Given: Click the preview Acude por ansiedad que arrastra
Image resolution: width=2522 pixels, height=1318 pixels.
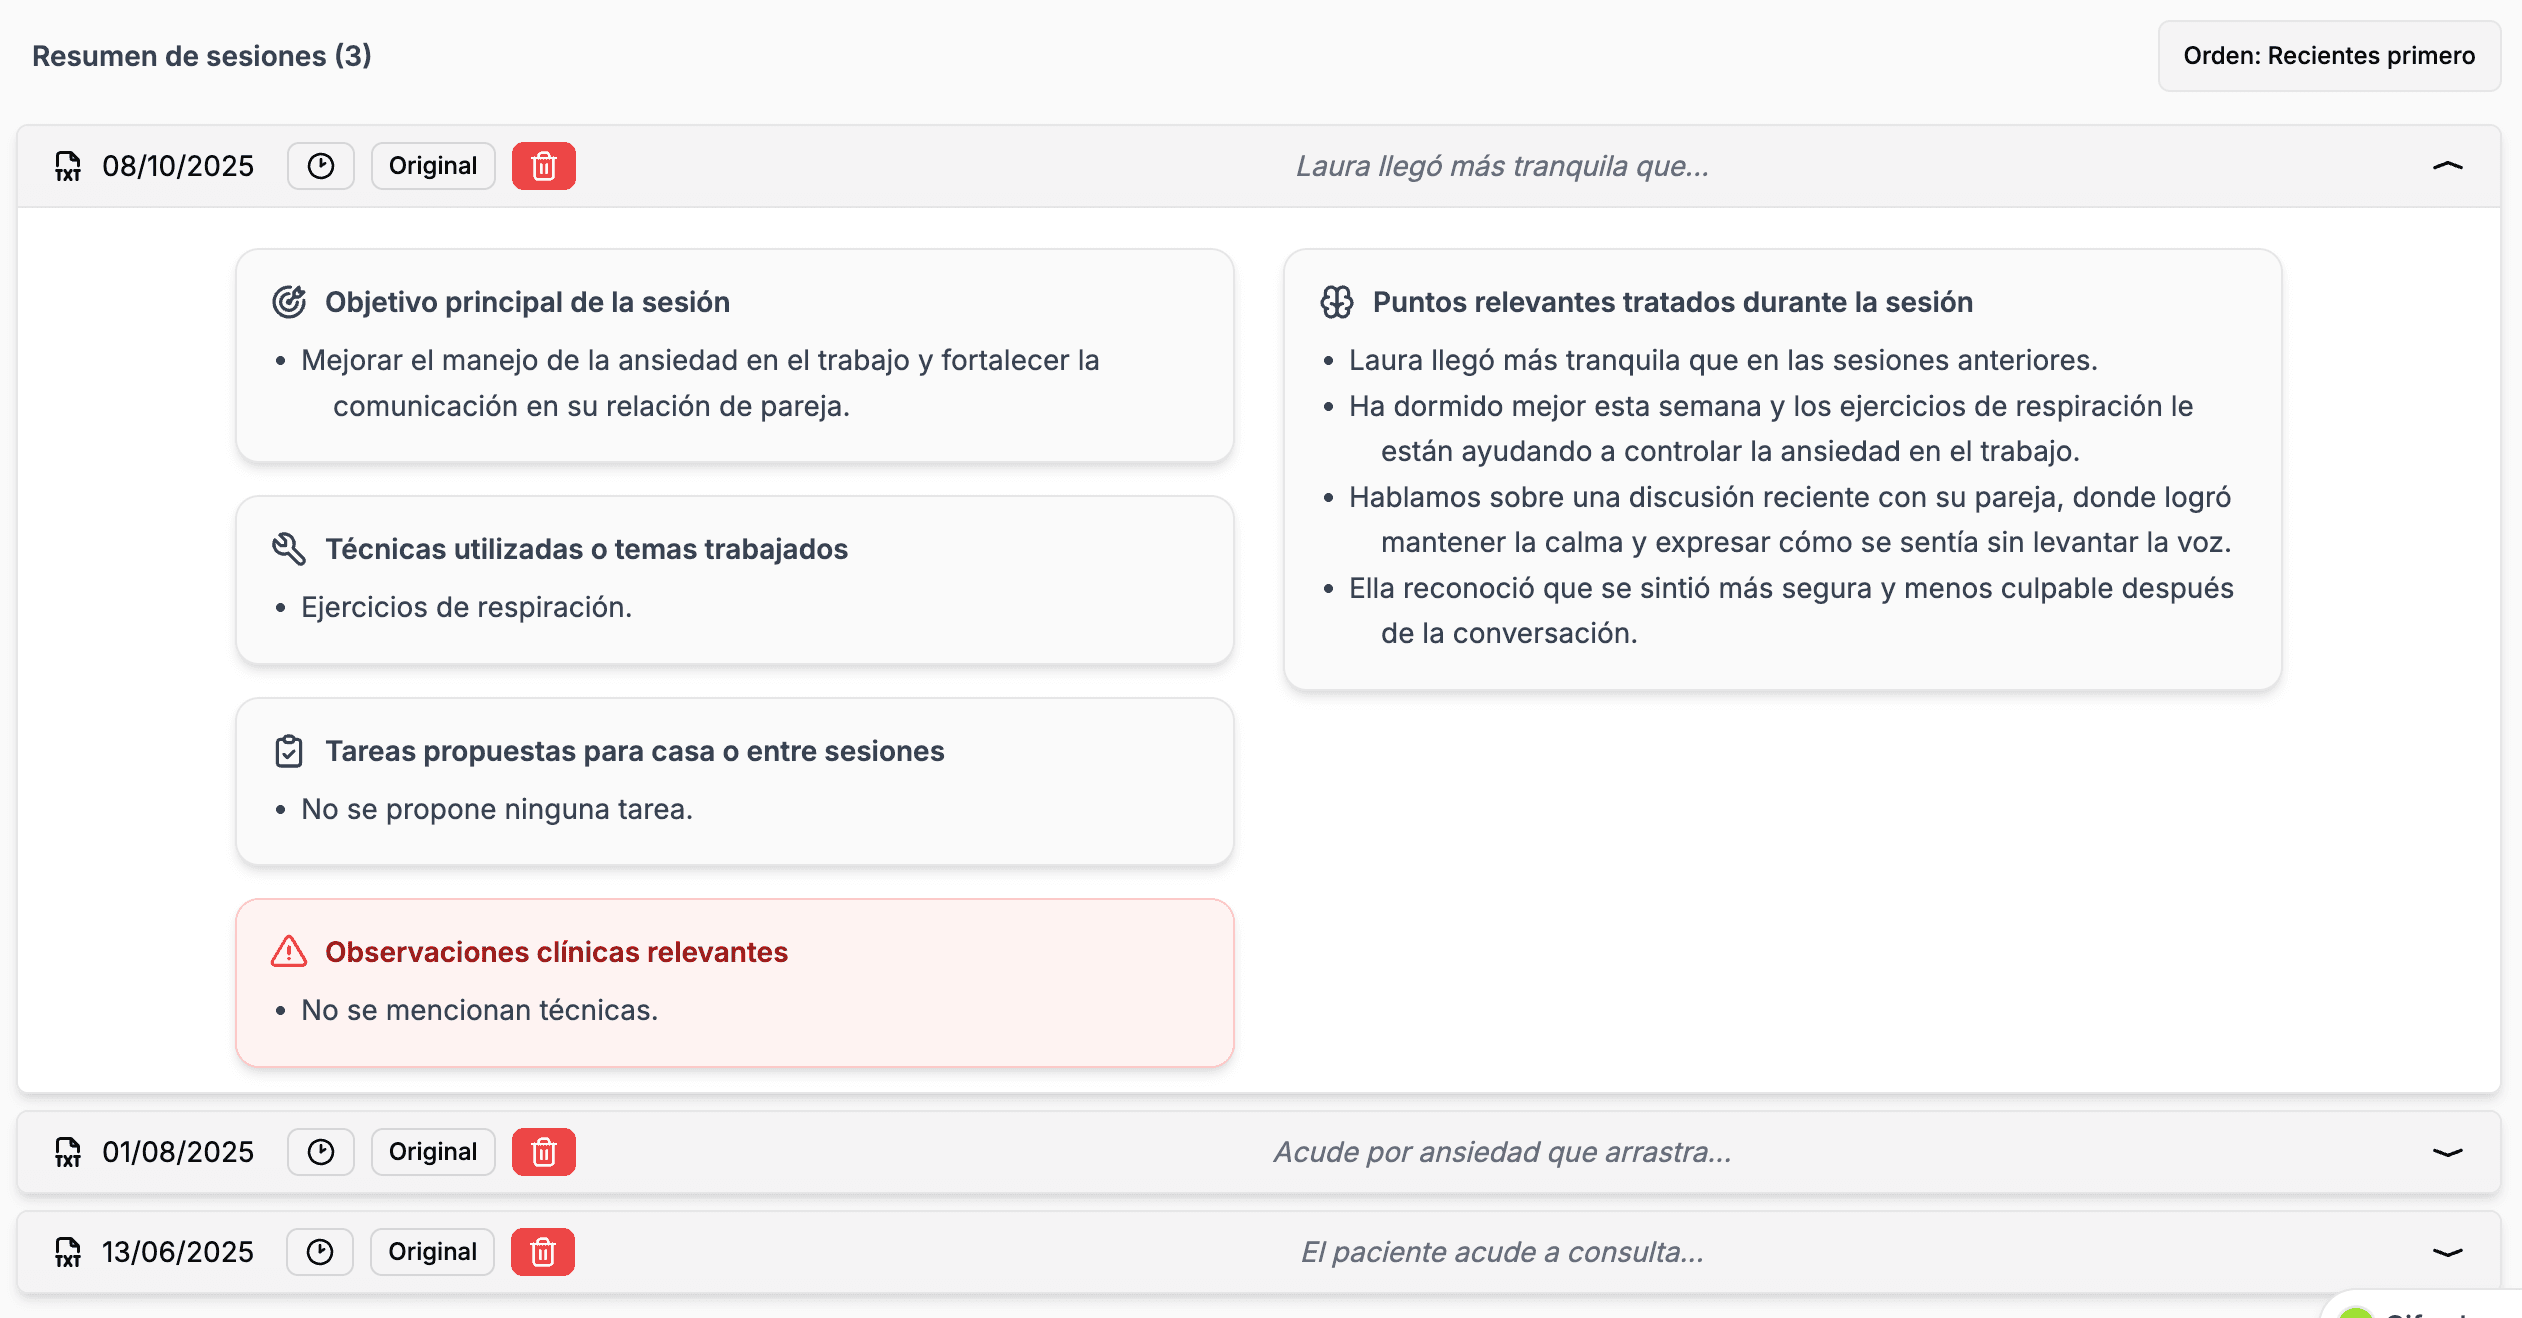Looking at the screenshot, I should pos(1502,1151).
